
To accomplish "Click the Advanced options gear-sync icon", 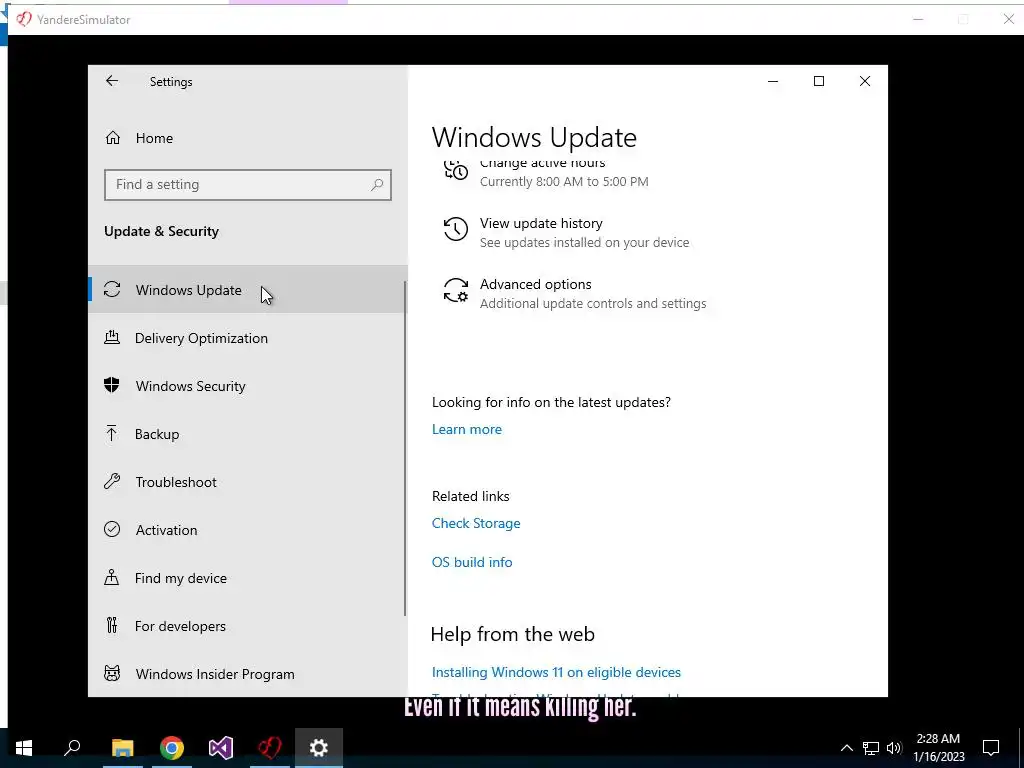I will (456, 290).
